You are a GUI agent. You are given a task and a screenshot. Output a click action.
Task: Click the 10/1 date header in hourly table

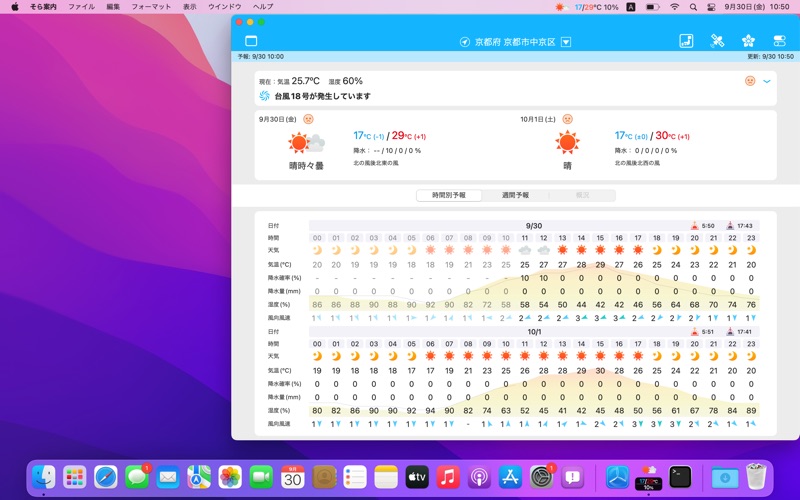pyautogui.click(x=534, y=332)
